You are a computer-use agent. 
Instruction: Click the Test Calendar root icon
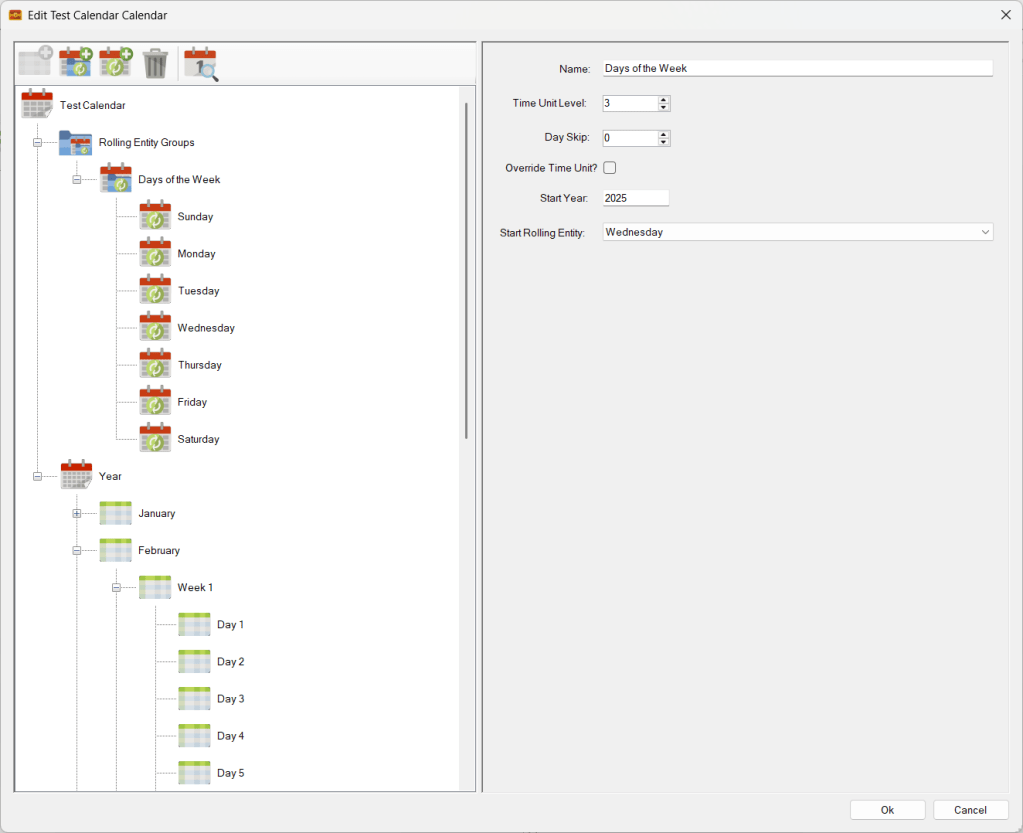point(37,105)
